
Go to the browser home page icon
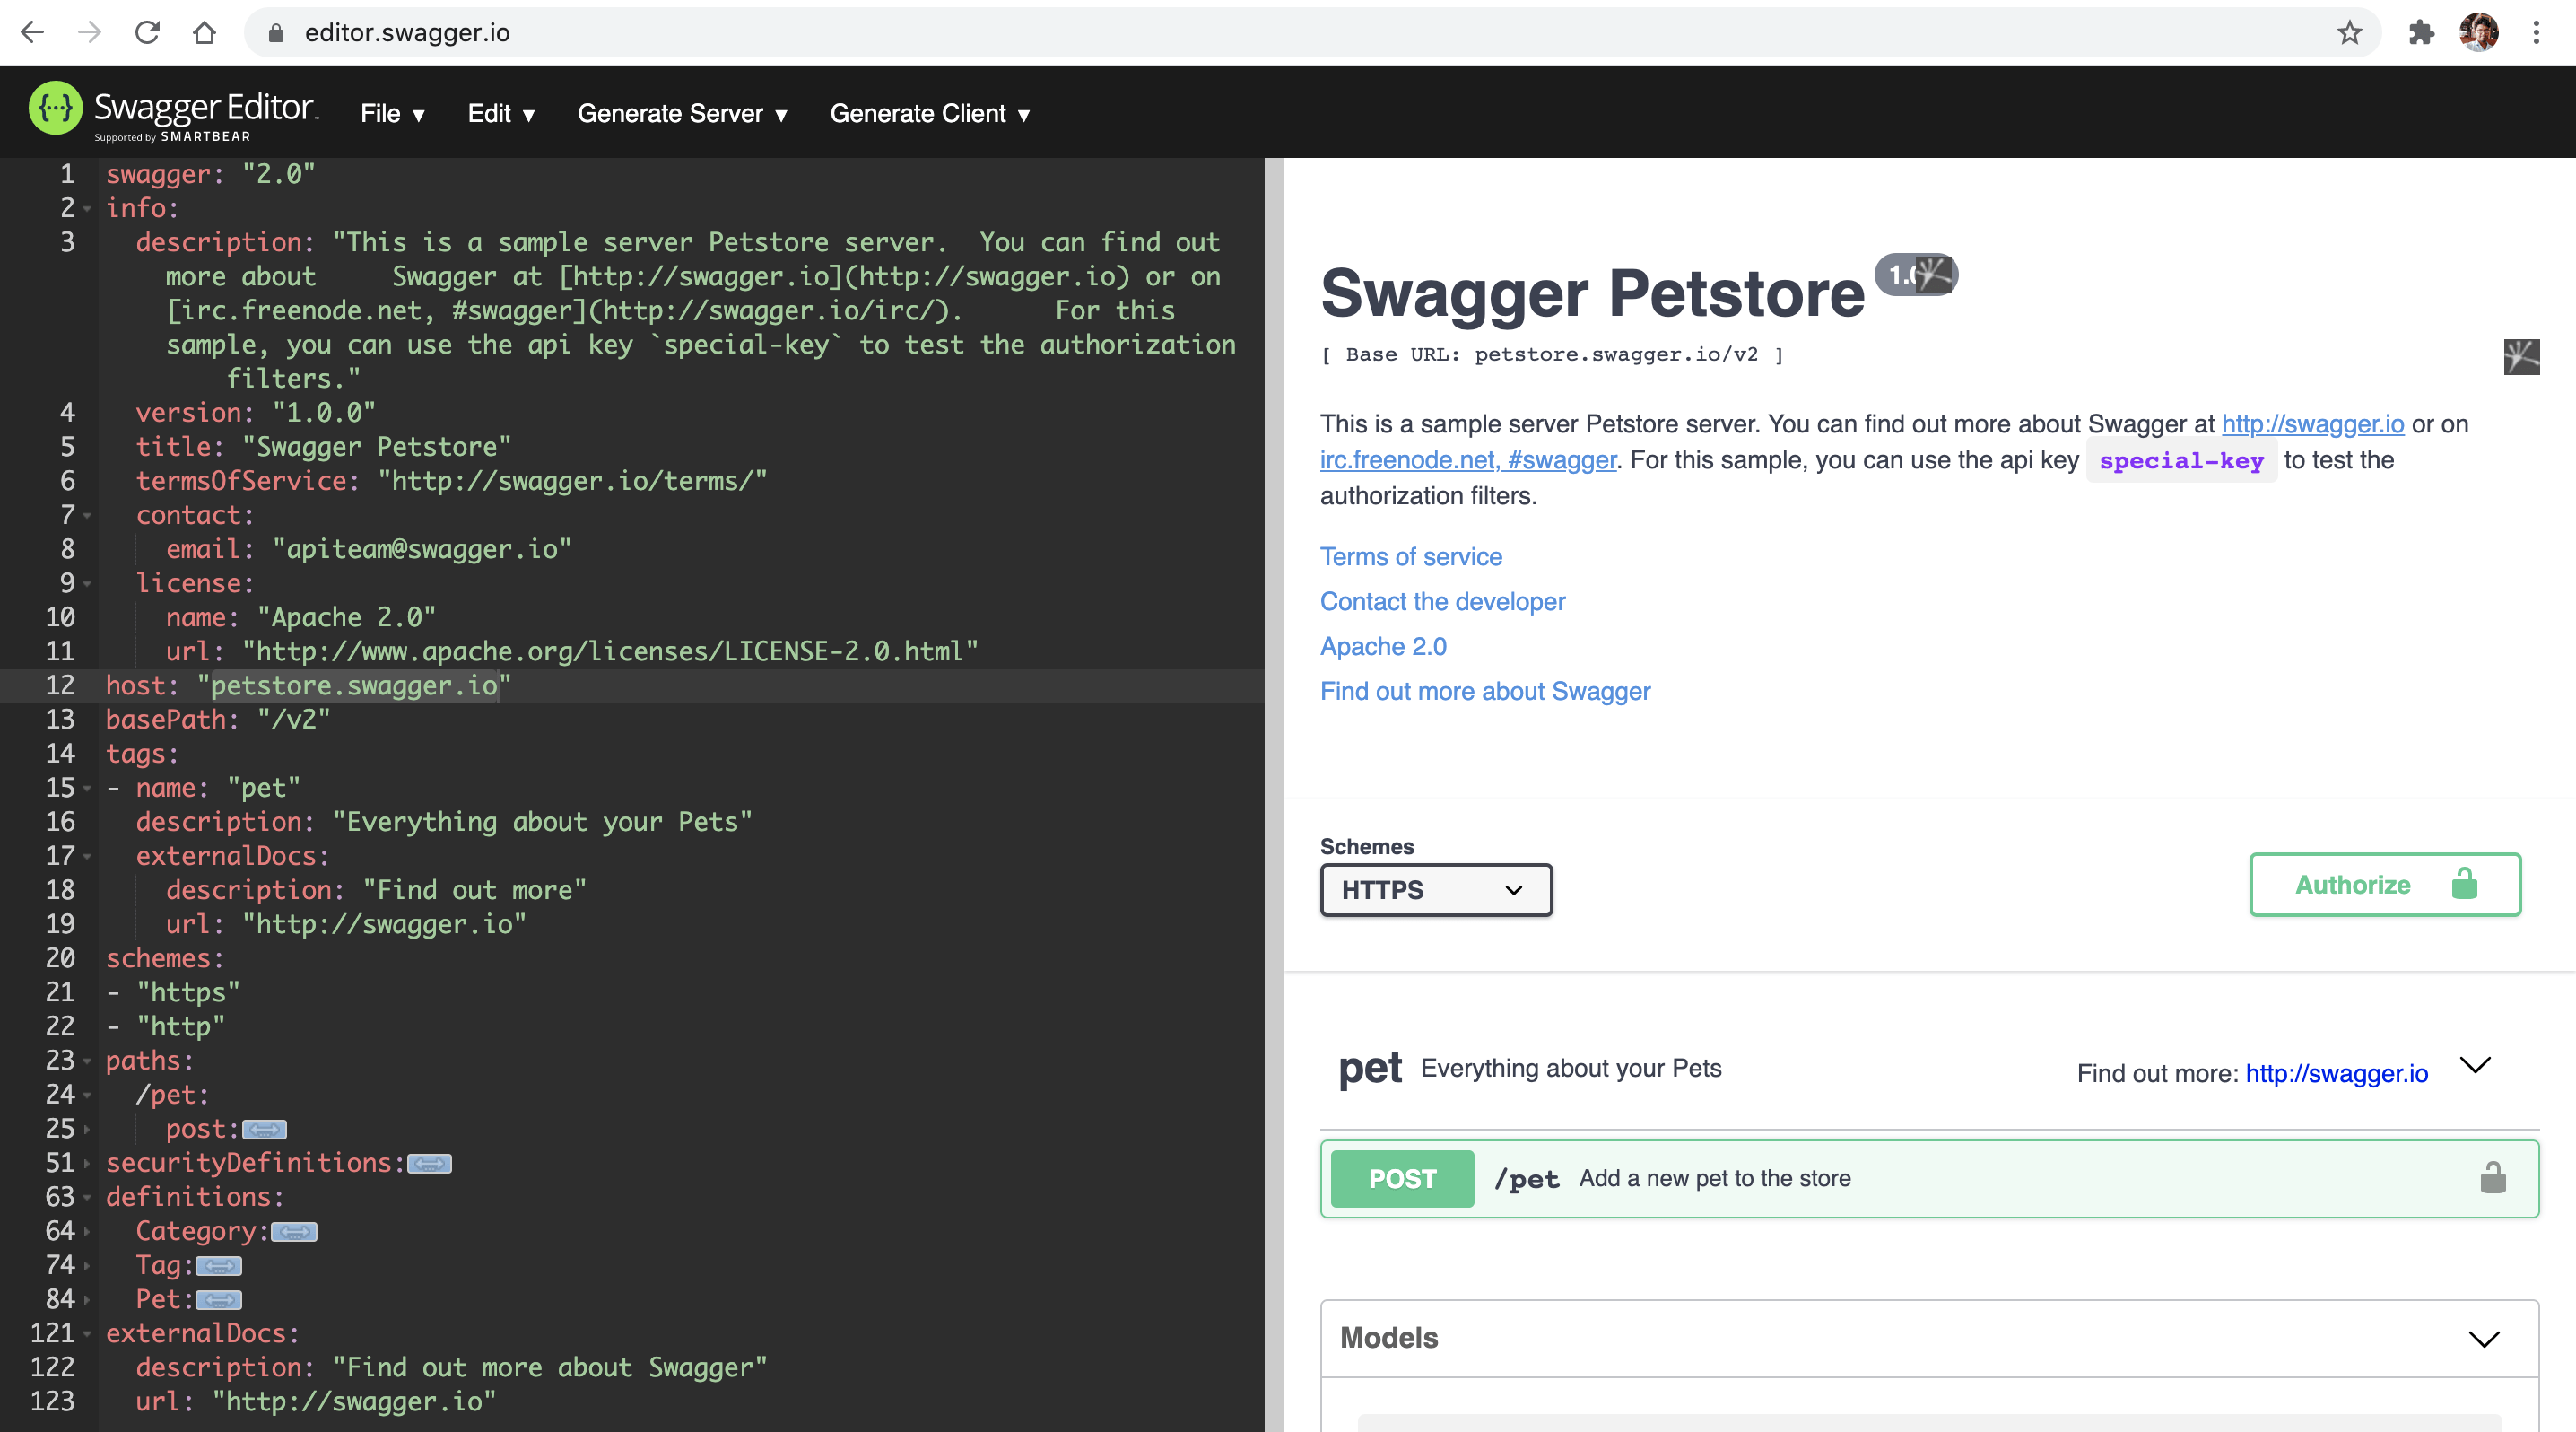click(x=204, y=33)
